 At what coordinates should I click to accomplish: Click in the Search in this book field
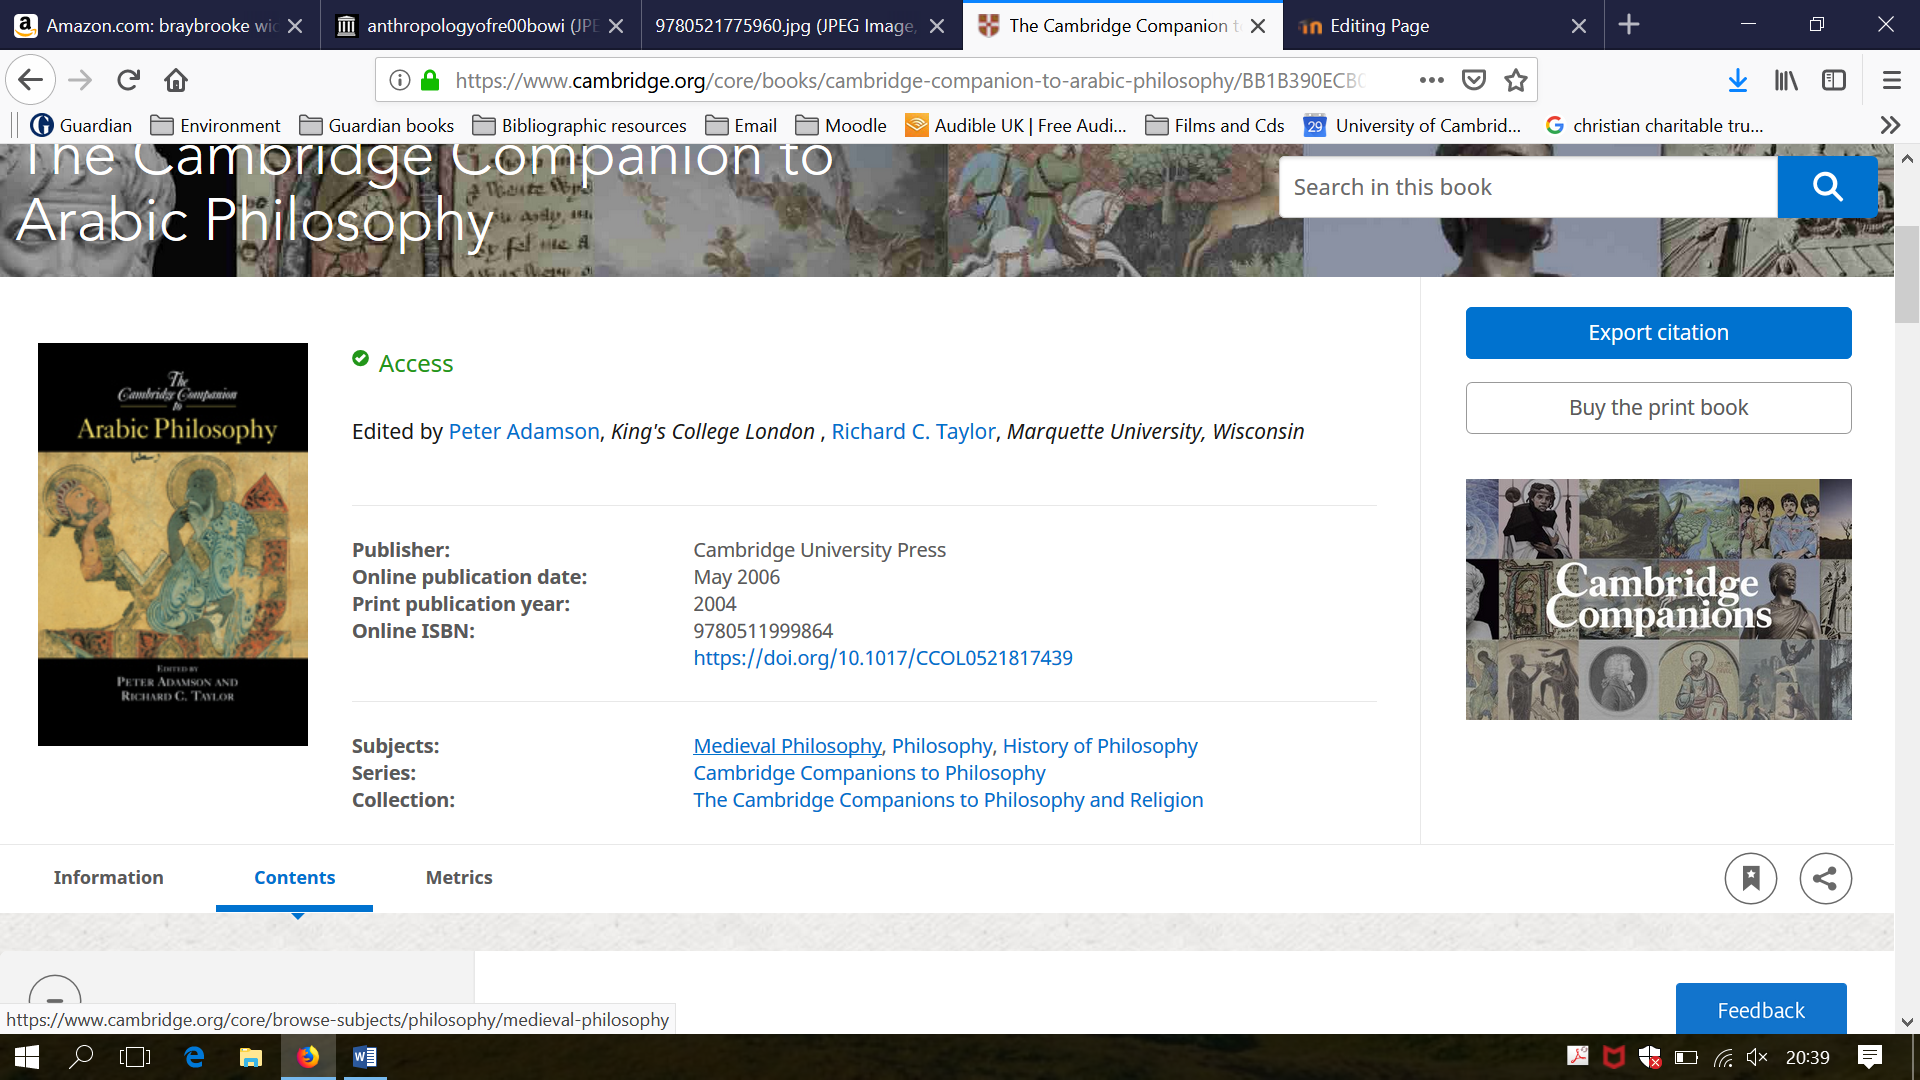1527,187
